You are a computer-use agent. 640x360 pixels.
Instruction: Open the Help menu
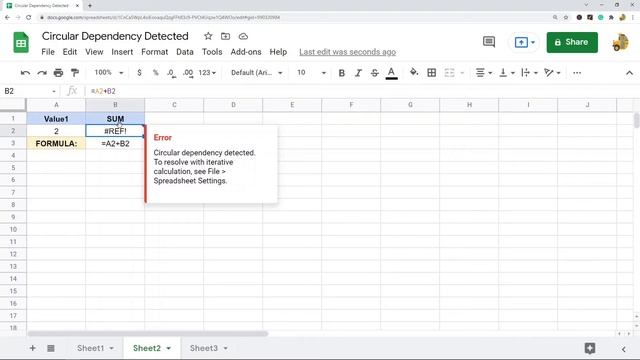pyautogui.click(x=278, y=52)
